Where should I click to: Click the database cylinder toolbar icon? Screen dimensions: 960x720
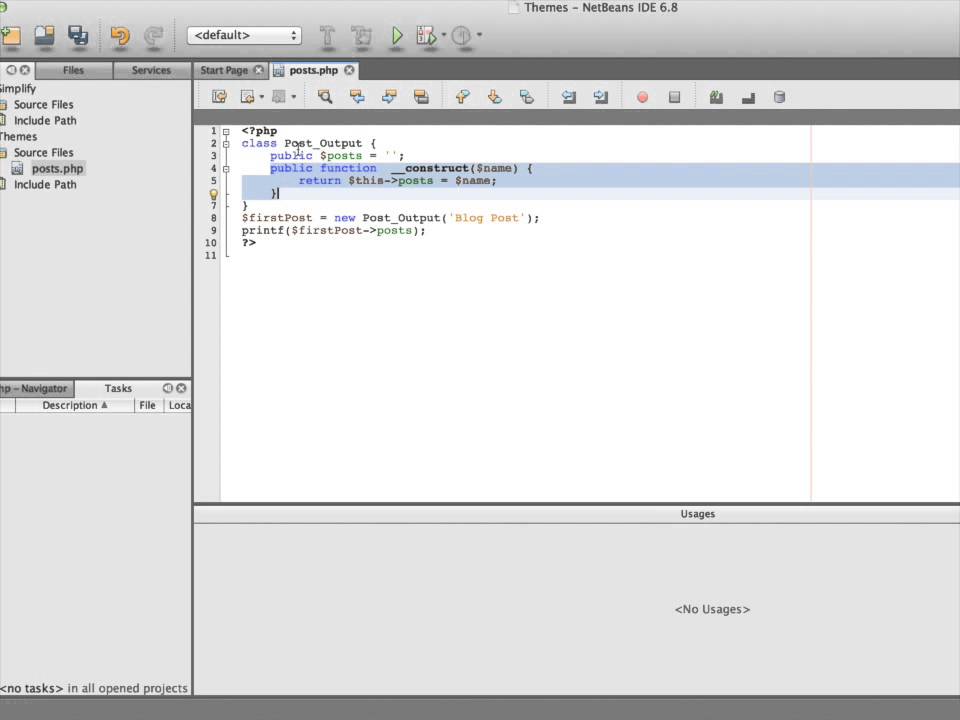click(779, 97)
